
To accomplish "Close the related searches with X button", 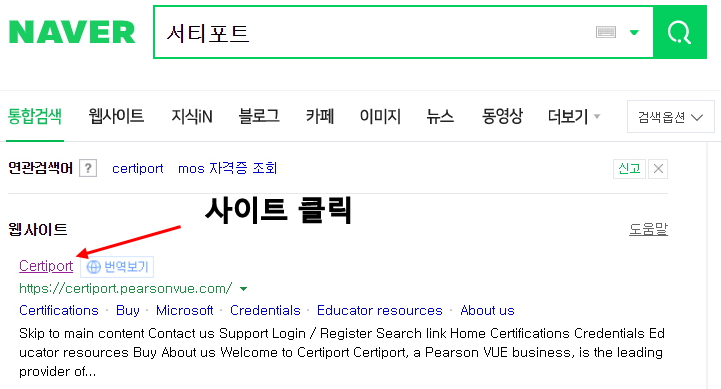I will [x=658, y=169].
